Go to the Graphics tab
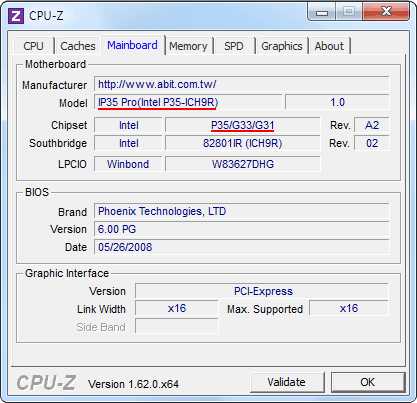 tap(282, 46)
